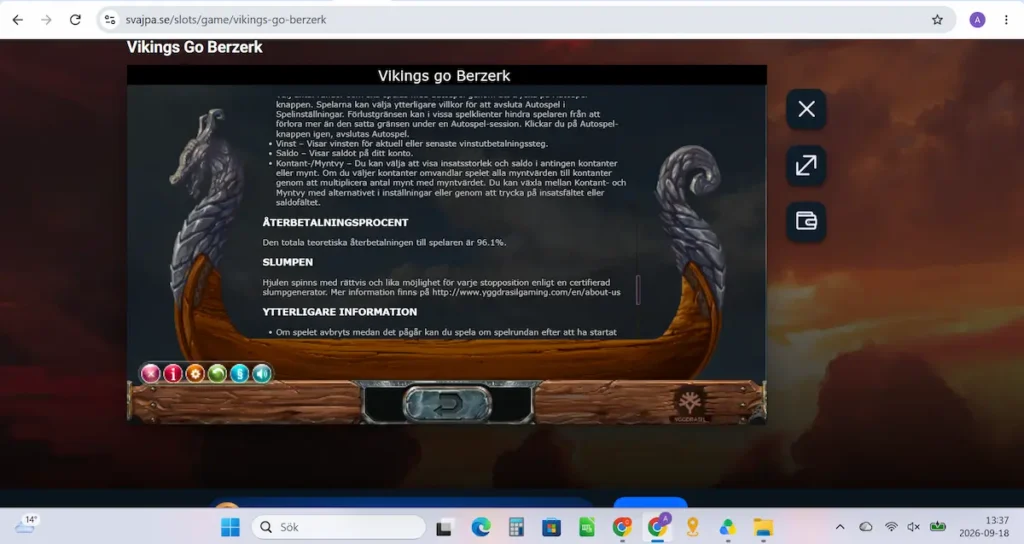Image resolution: width=1024 pixels, height=544 pixels.
Task: Click muted volume tray icon
Action: (914, 527)
